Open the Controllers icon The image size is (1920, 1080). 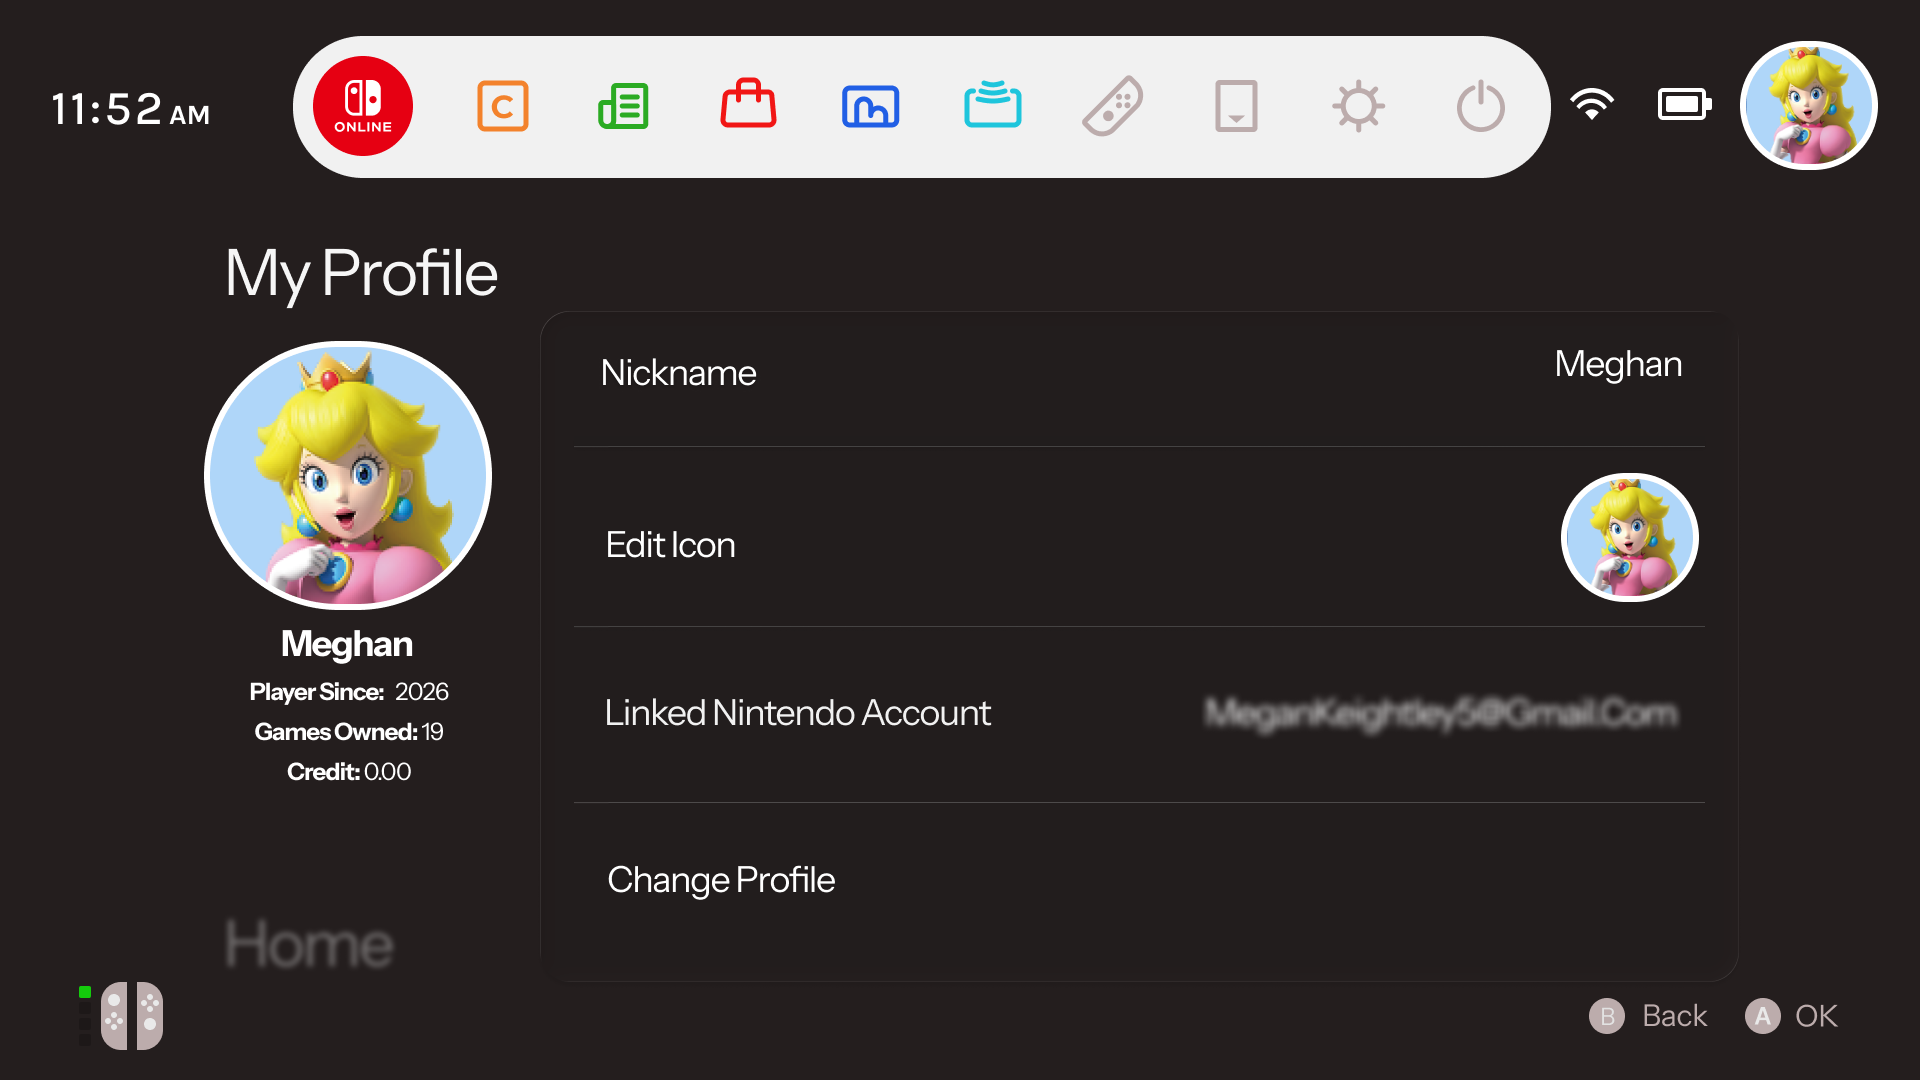tap(1113, 106)
